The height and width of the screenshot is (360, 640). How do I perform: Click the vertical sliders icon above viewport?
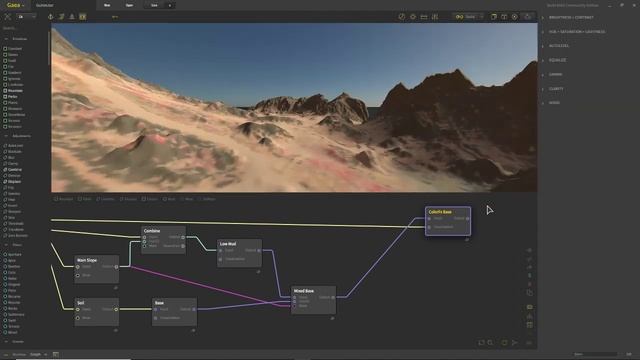[x=435, y=17]
